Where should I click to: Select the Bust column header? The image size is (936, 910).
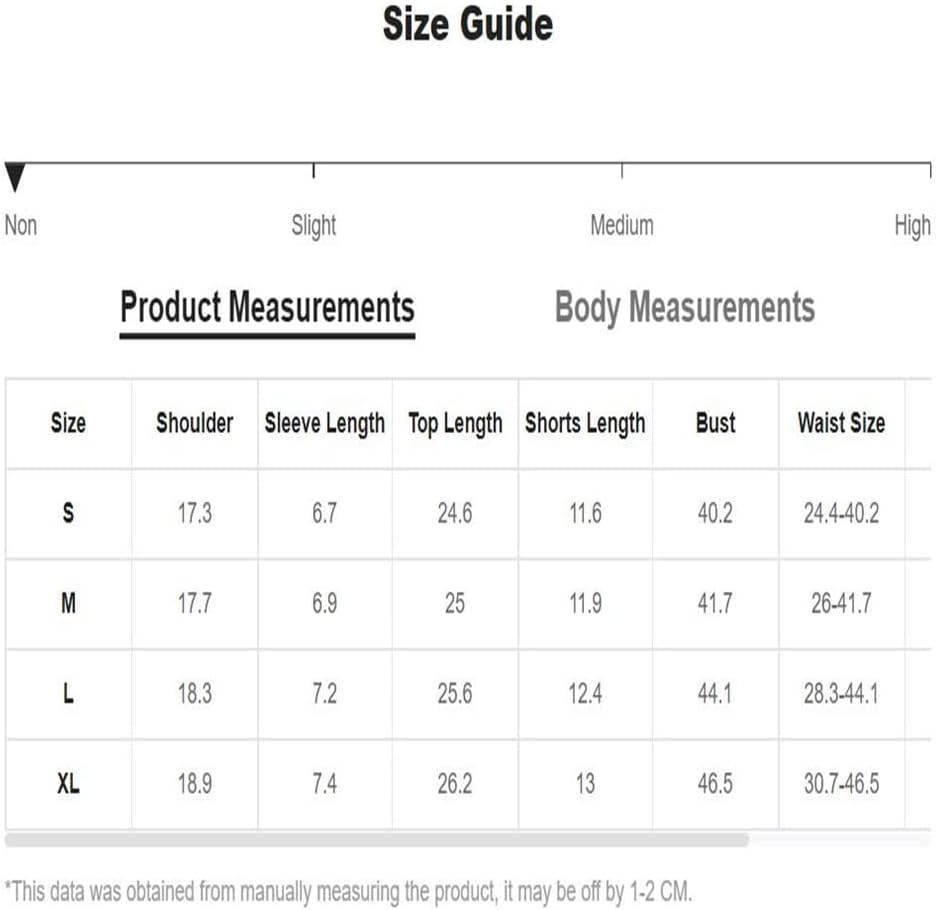point(715,423)
